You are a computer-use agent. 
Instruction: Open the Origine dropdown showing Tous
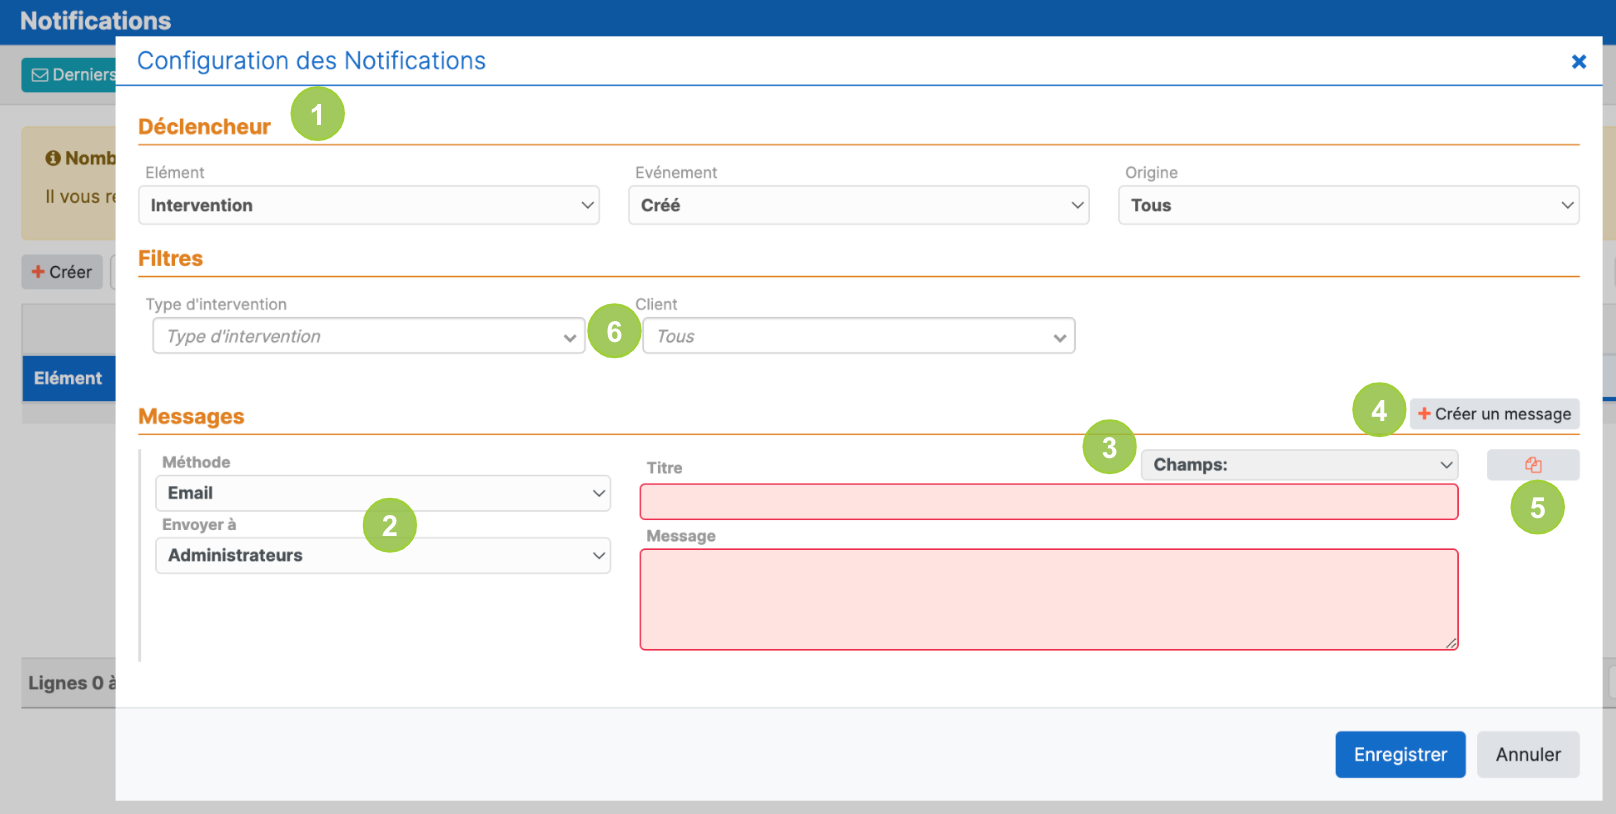1348,205
